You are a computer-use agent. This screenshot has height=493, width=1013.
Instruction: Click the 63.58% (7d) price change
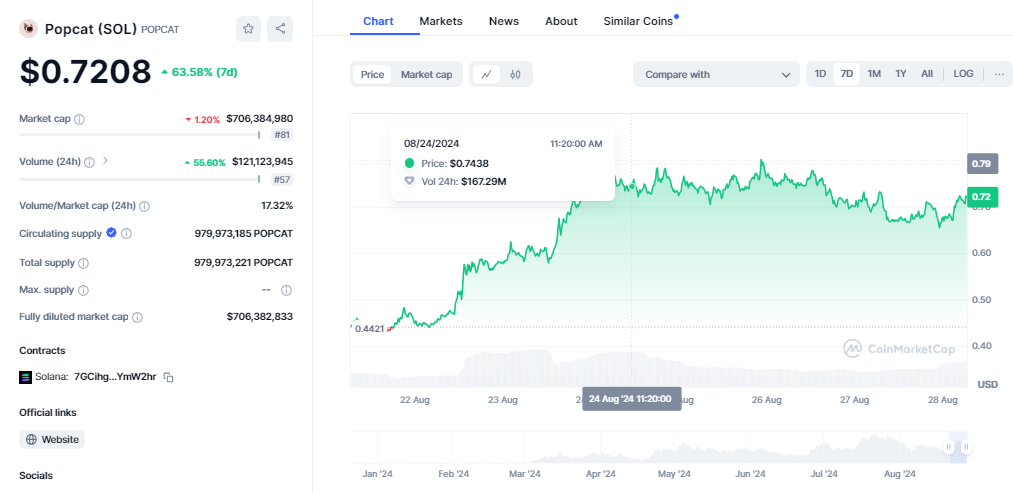(x=199, y=72)
